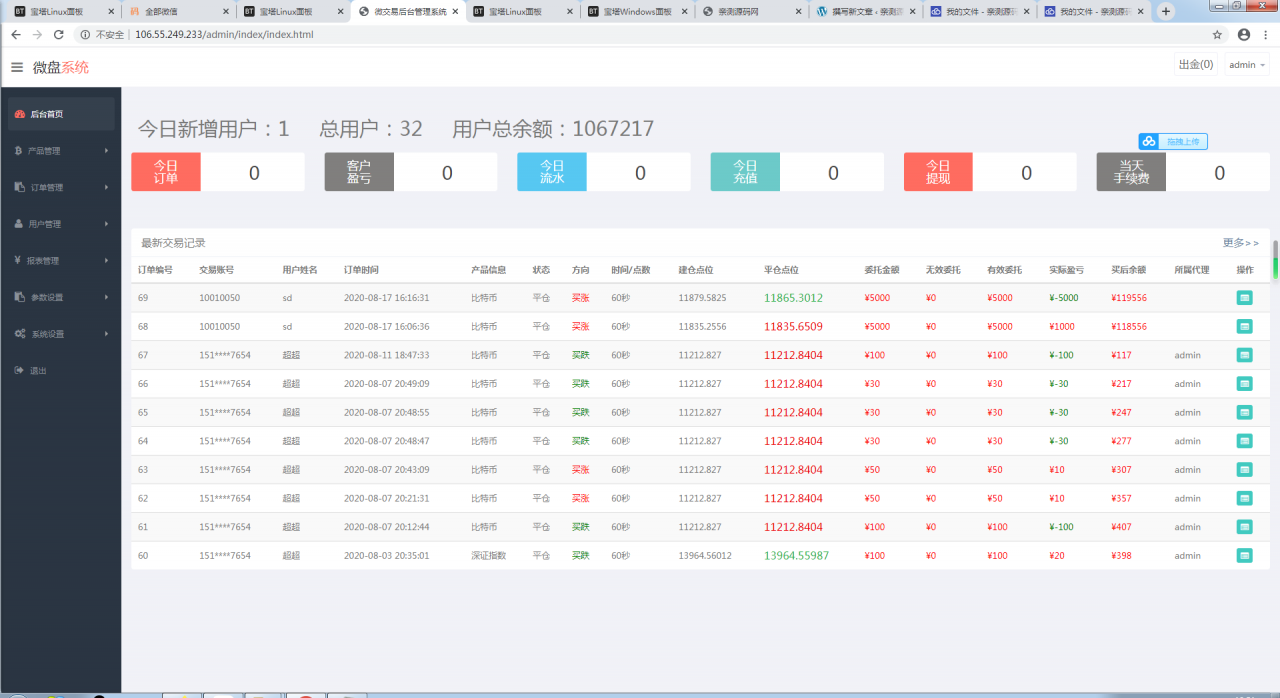Expand the 用户管理 sidebar menu
Screen dimensions: 1280x698
[61, 224]
